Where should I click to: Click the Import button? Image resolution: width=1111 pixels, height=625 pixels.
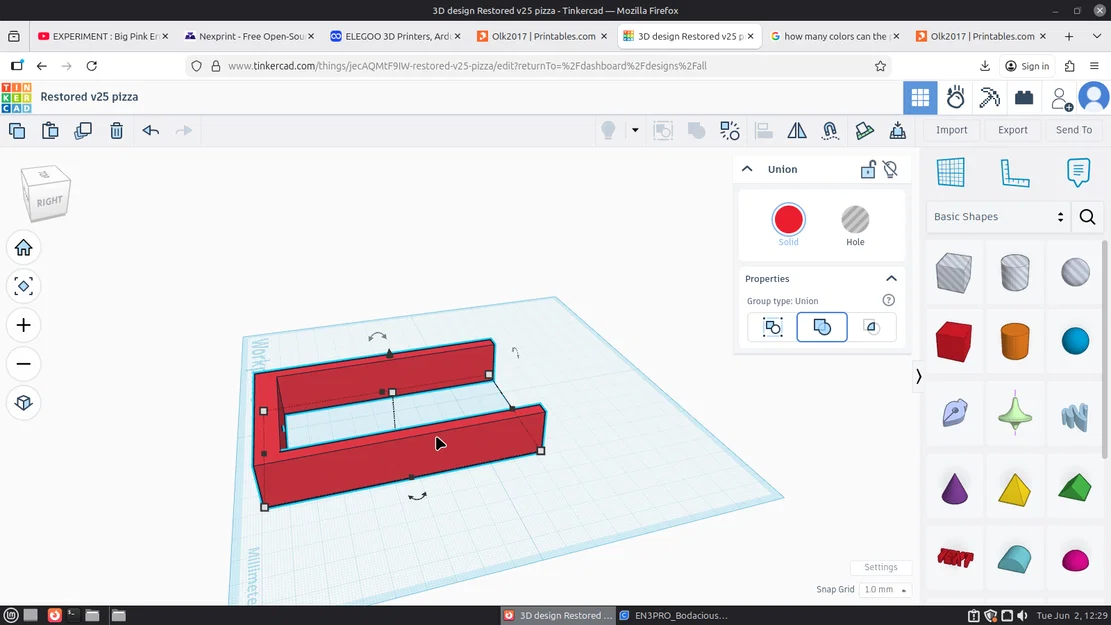(x=952, y=130)
